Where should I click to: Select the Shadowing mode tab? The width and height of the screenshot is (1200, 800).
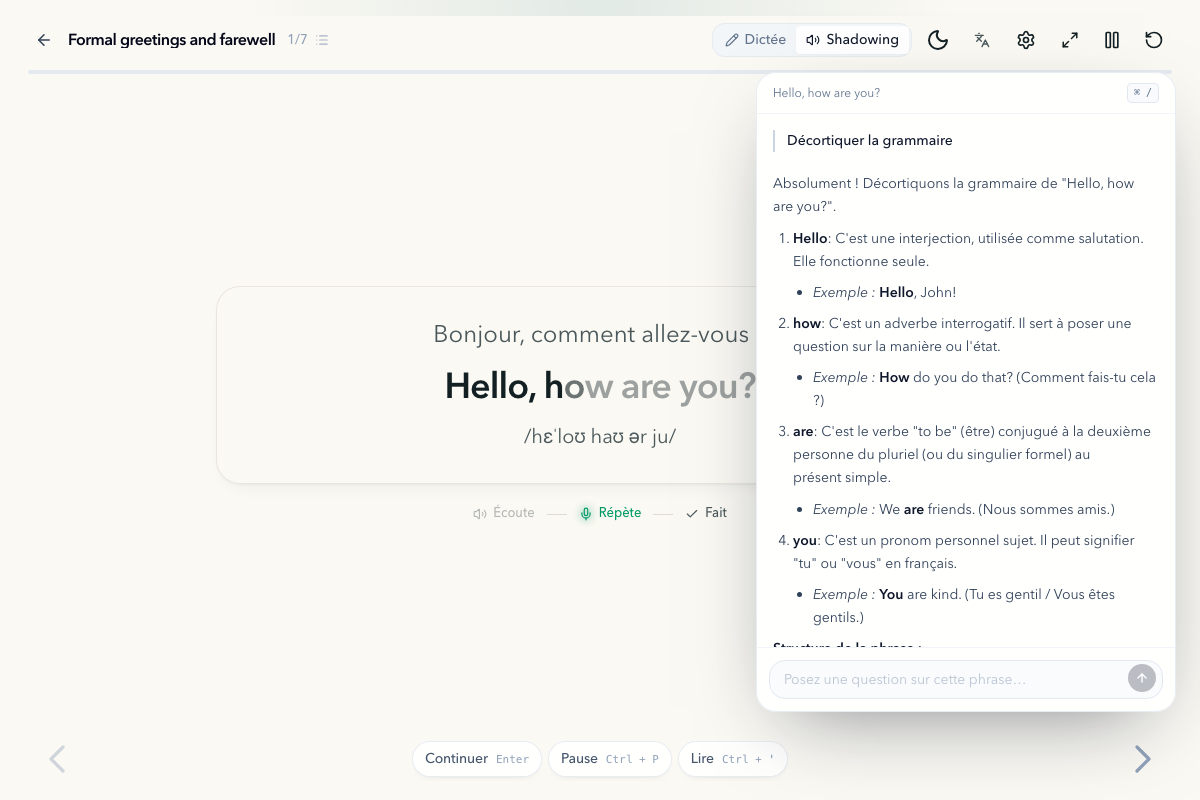pos(853,40)
